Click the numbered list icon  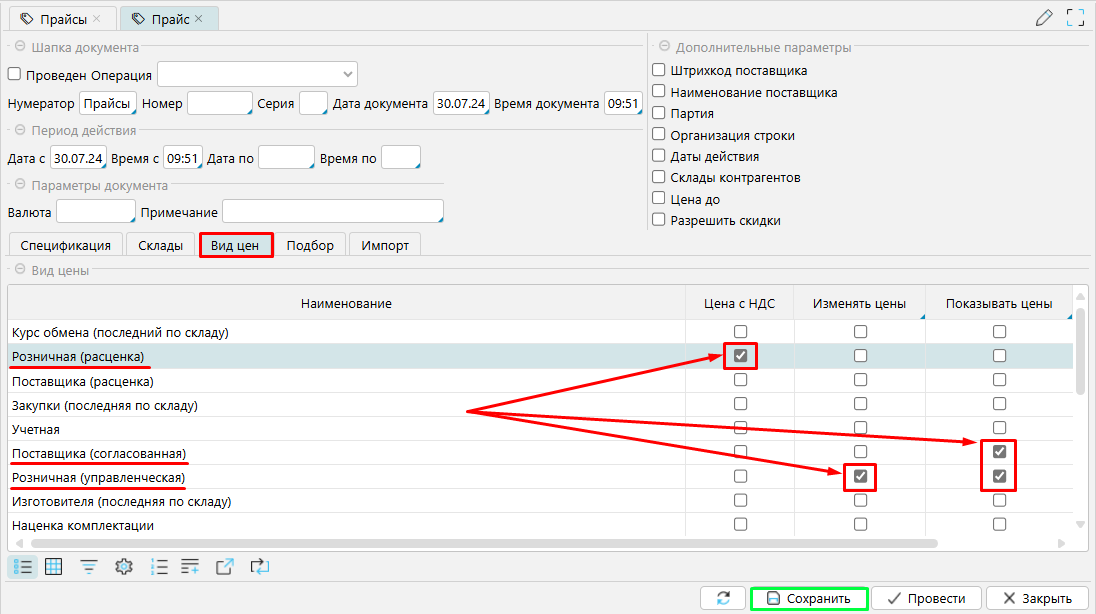(x=158, y=566)
